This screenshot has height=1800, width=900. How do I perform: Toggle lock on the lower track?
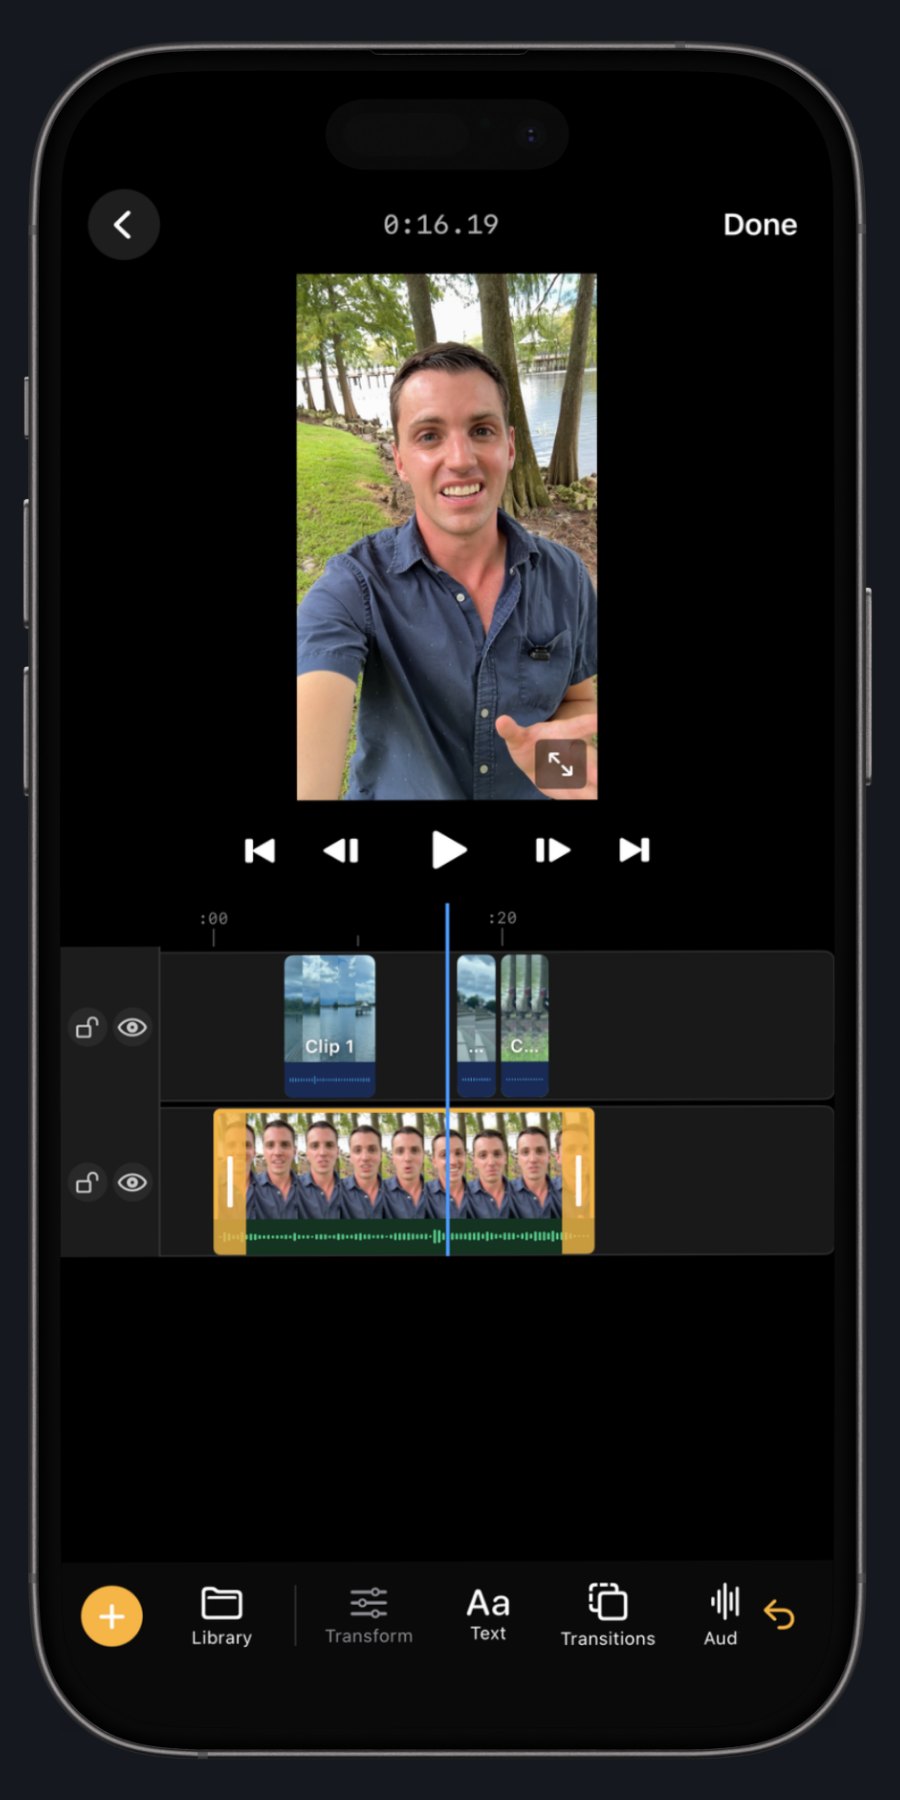click(x=87, y=1183)
